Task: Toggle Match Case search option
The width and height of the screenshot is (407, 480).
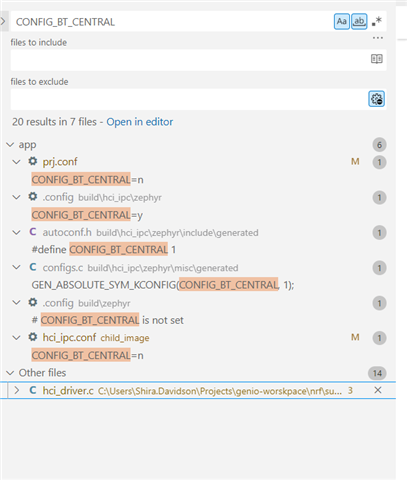Action: (341, 22)
